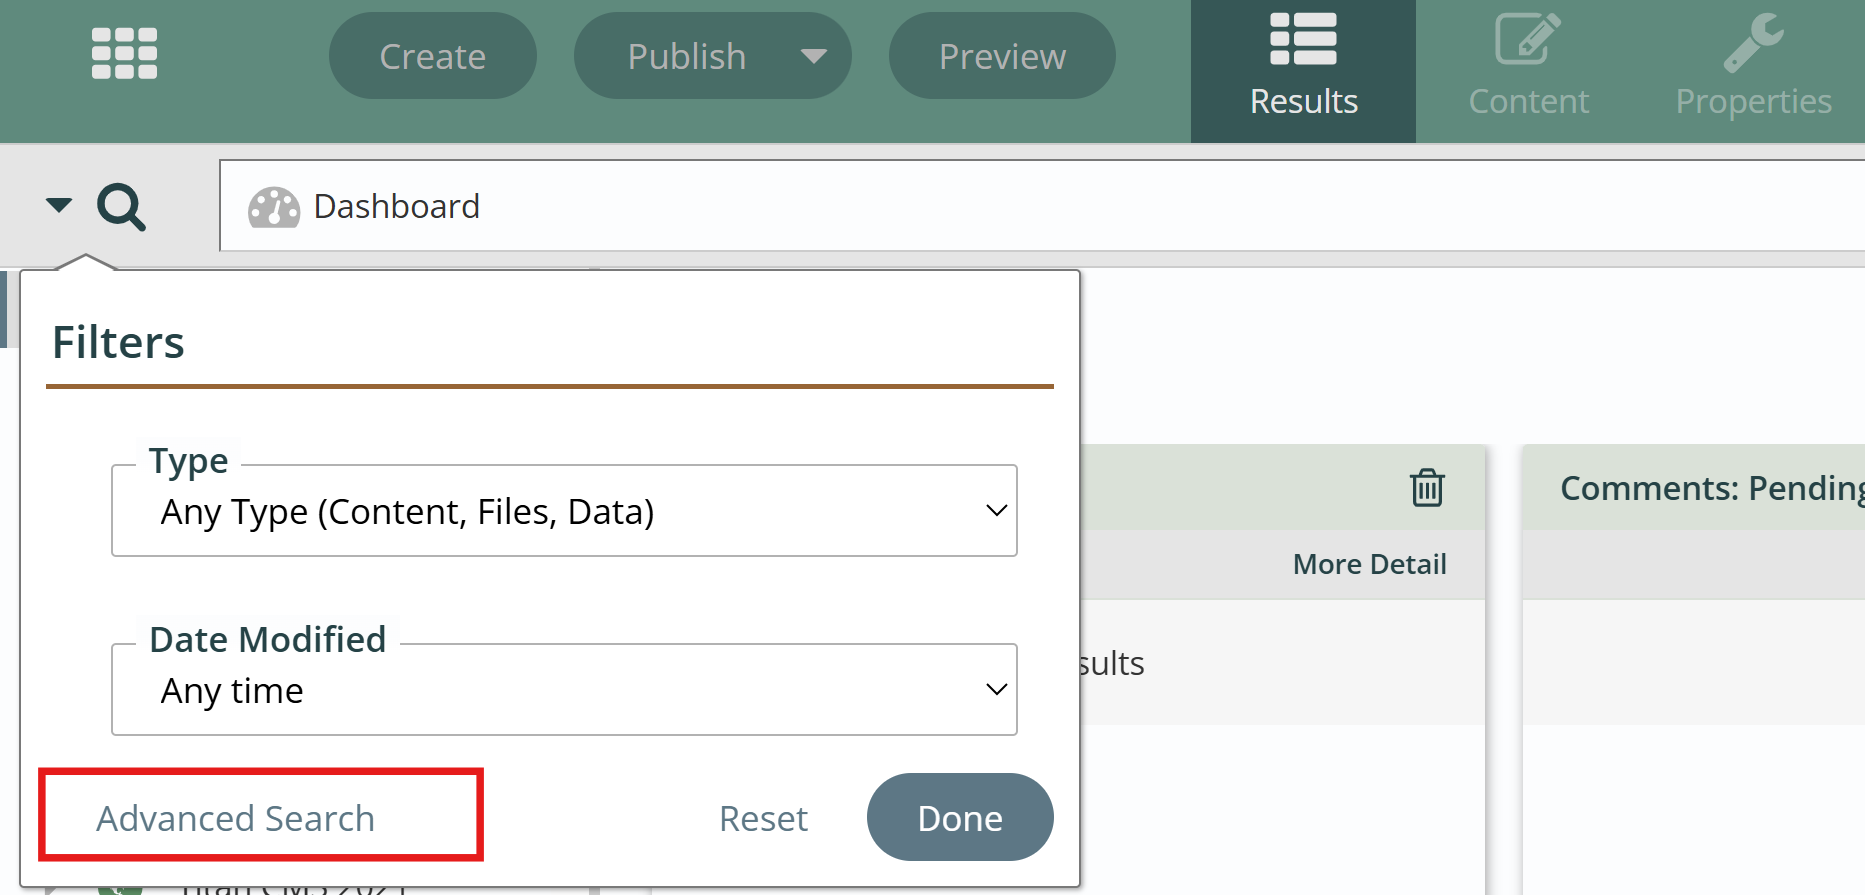Expand the Publish dropdown arrow
The width and height of the screenshot is (1865, 895).
[x=814, y=56]
